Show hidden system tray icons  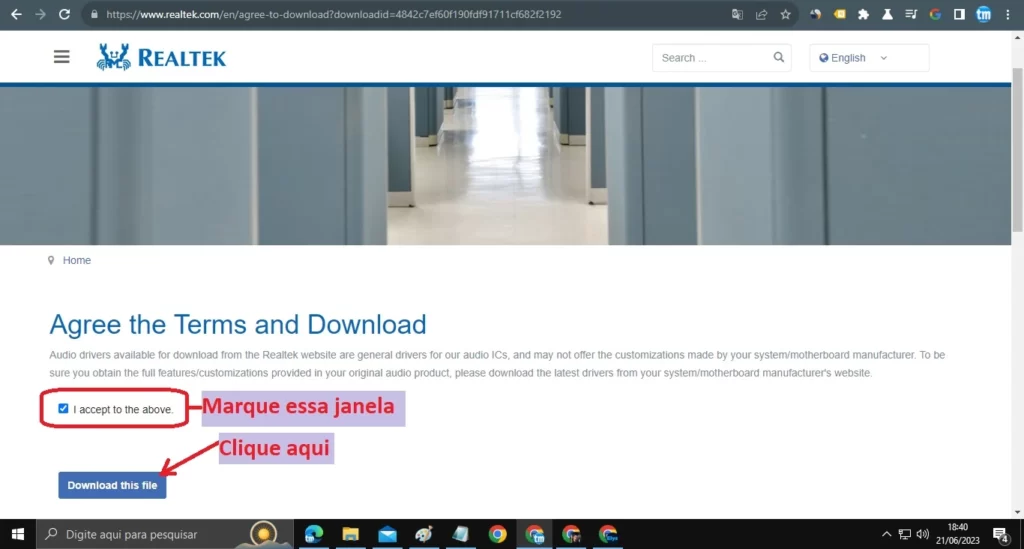click(x=886, y=534)
